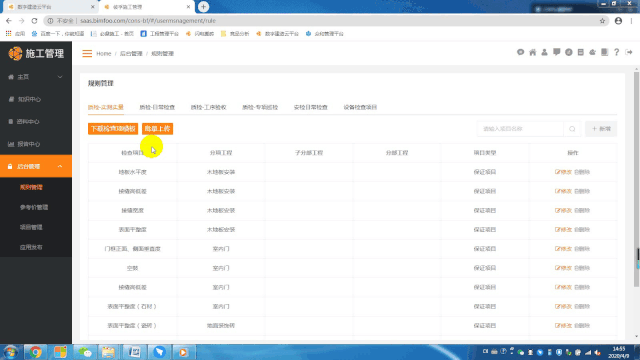Viewport: 640px width, 360px height.
Task: Switch to 质检-工序验收 tab
Action: (x=209, y=107)
